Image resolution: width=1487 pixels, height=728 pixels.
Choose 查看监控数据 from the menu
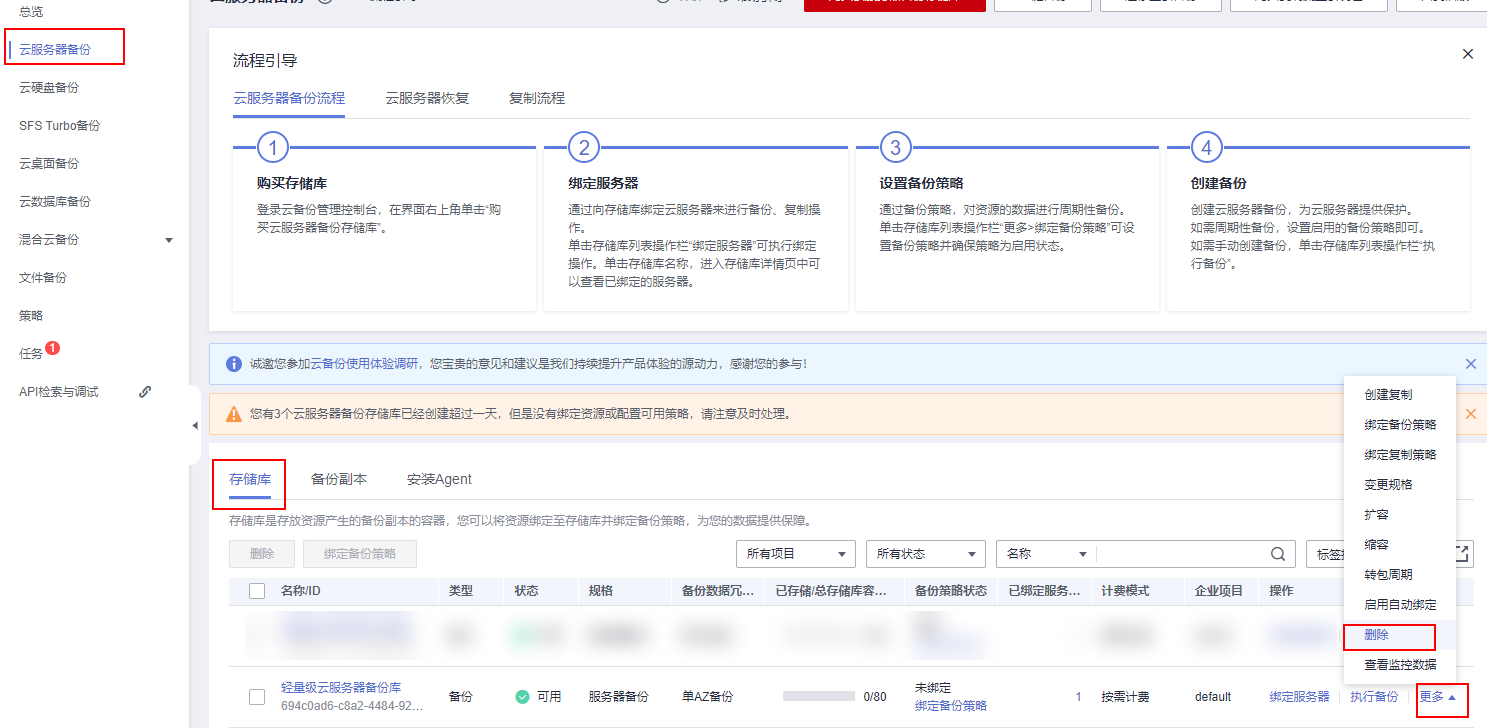(x=1400, y=665)
